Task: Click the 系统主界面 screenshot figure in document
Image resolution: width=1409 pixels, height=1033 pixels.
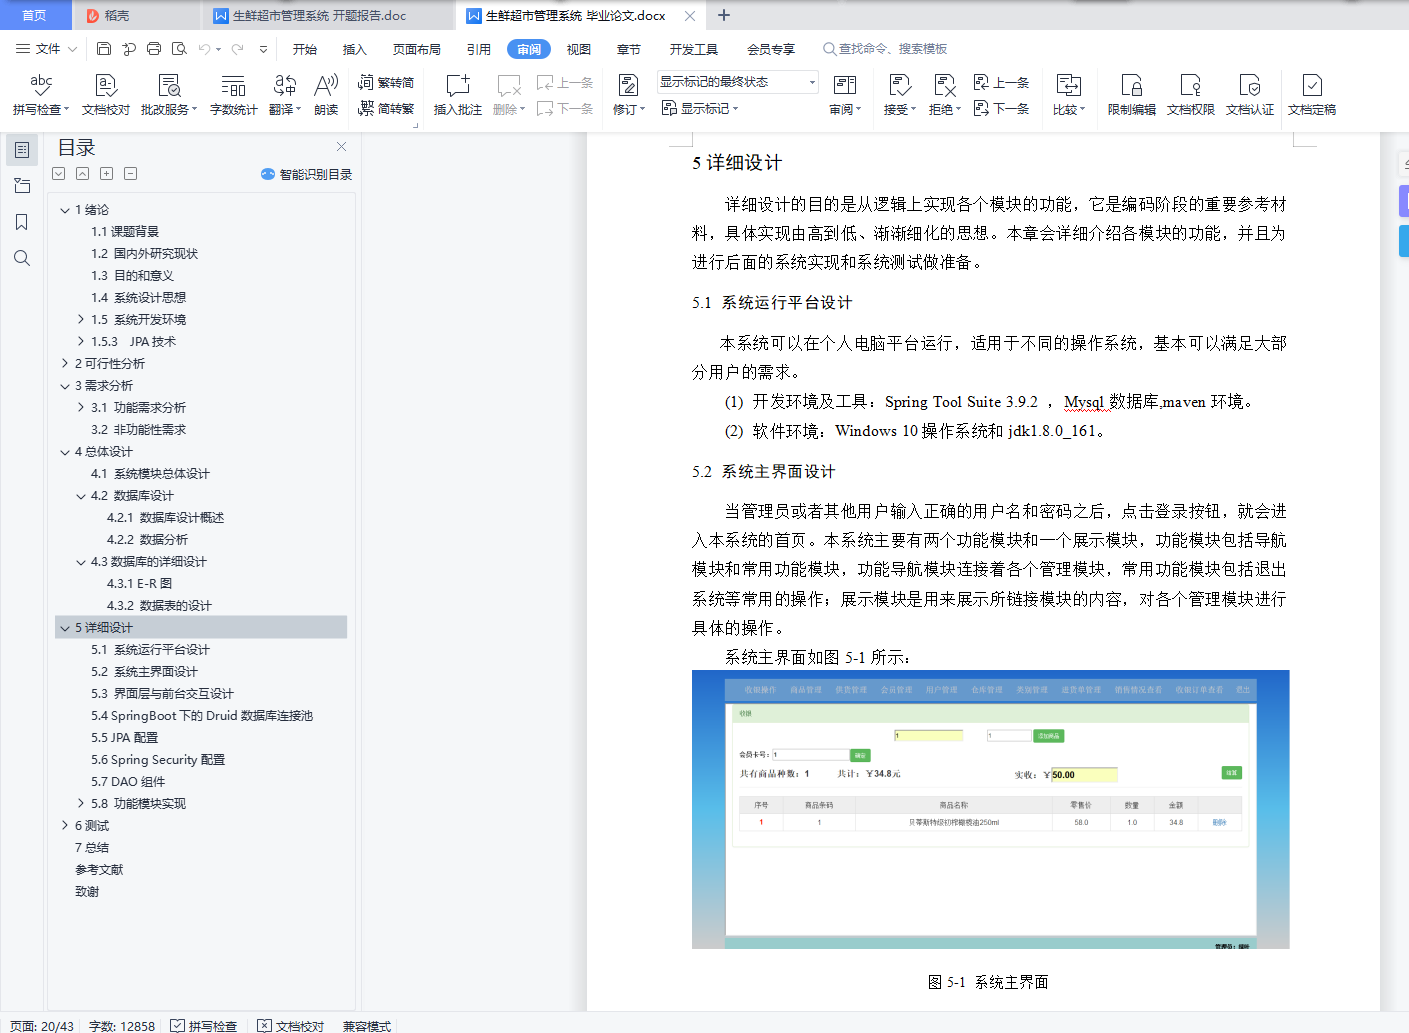Action: tap(990, 809)
